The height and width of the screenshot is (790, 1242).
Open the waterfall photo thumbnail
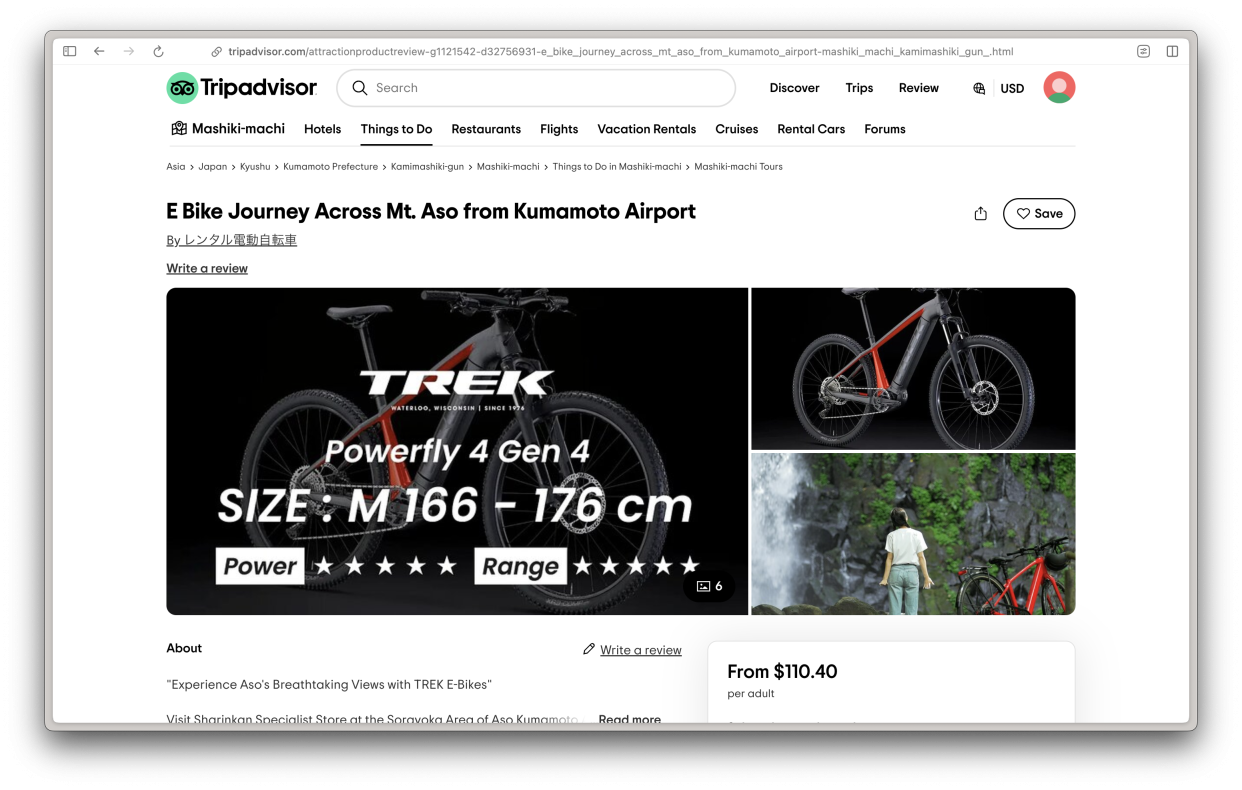[x=913, y=534]
